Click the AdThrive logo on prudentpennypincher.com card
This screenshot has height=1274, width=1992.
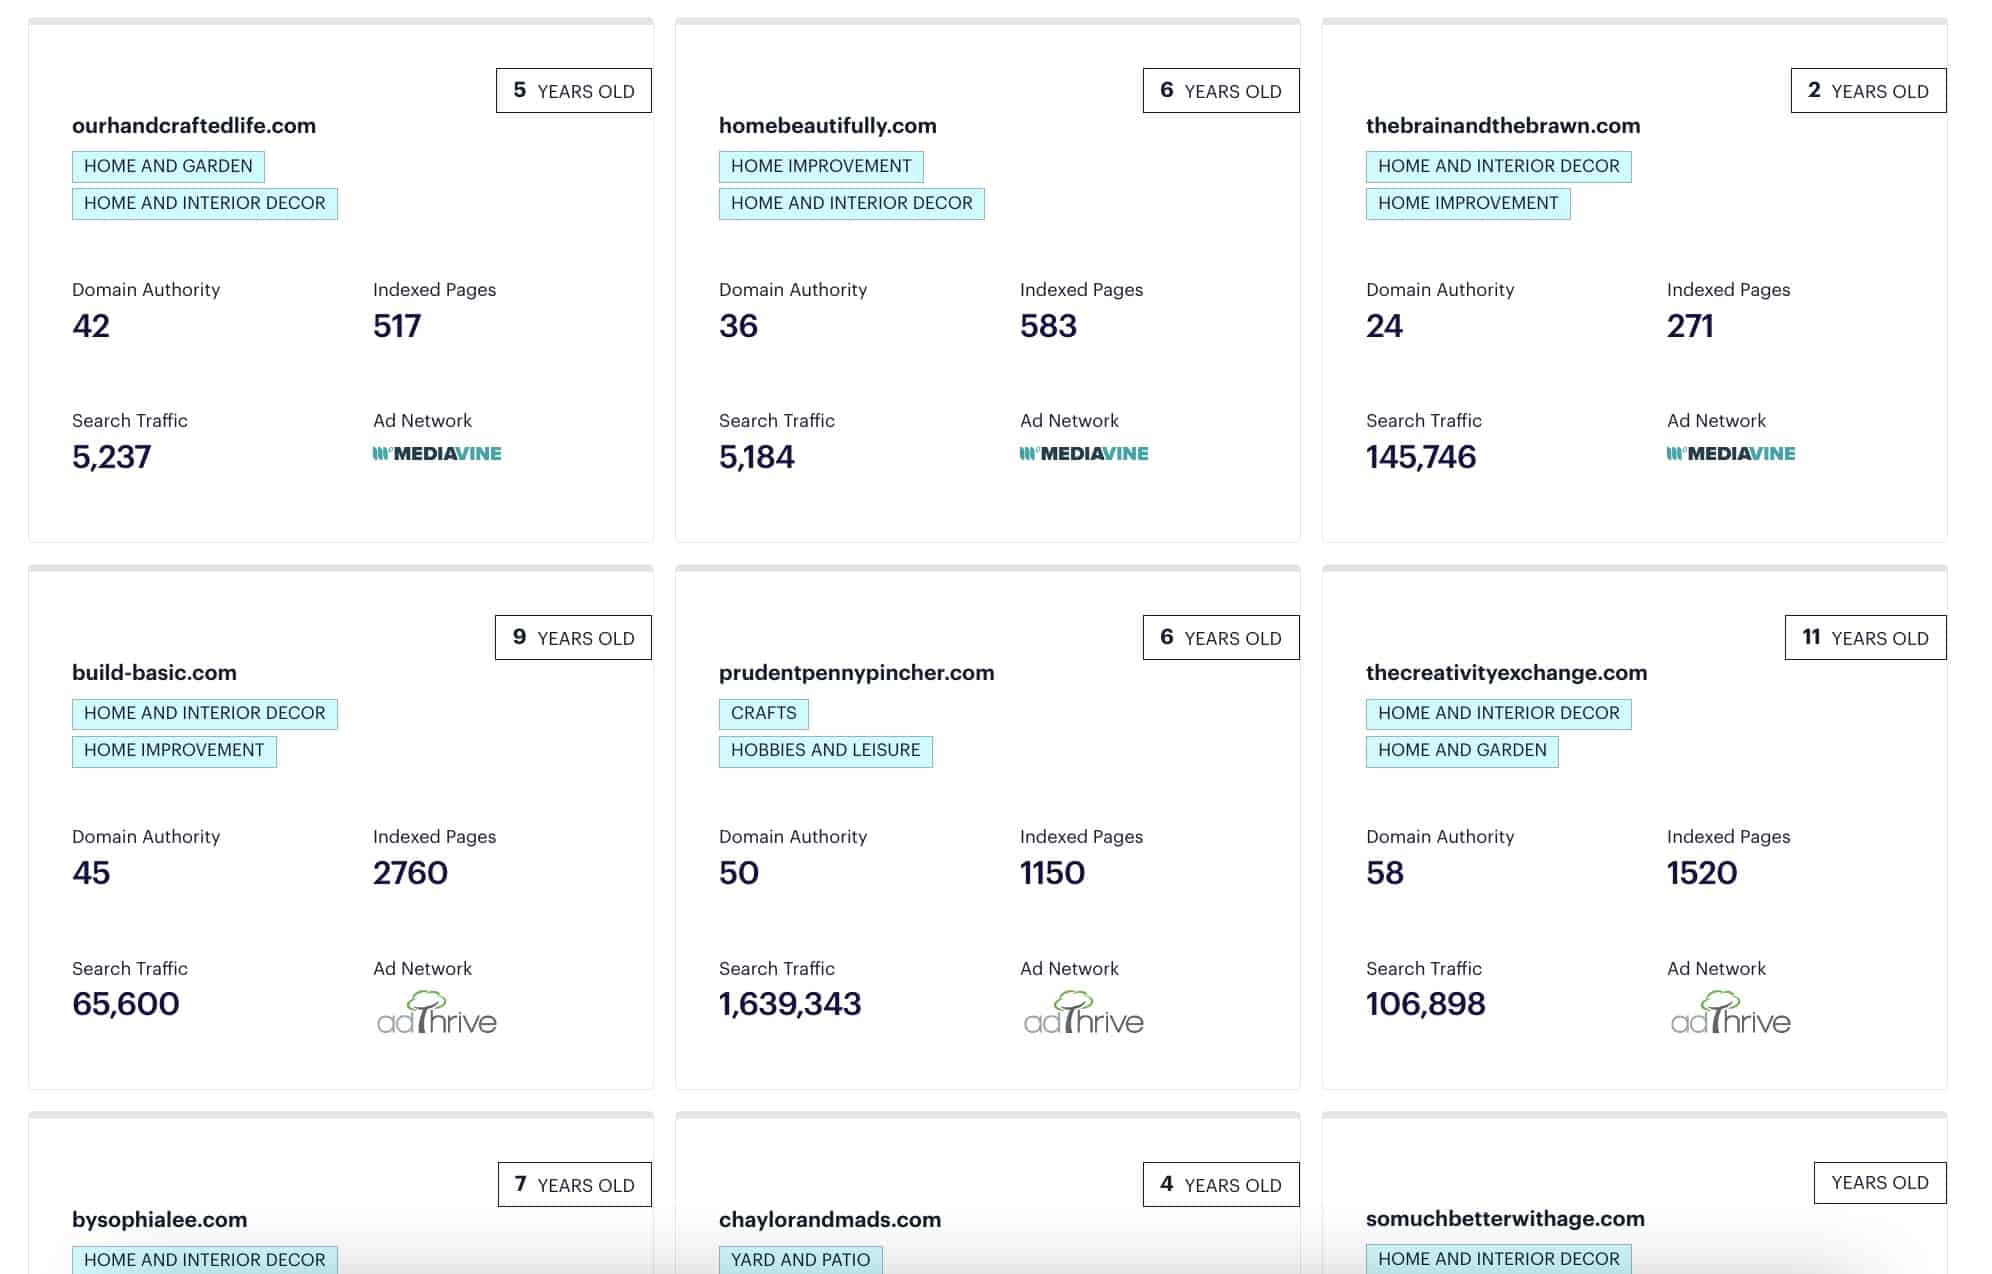(1084, 1013)
